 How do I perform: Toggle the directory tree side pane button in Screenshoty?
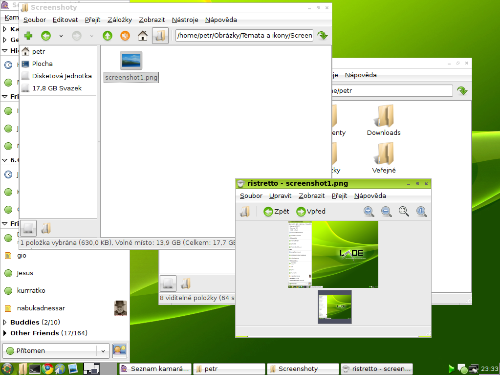(46, 228)
